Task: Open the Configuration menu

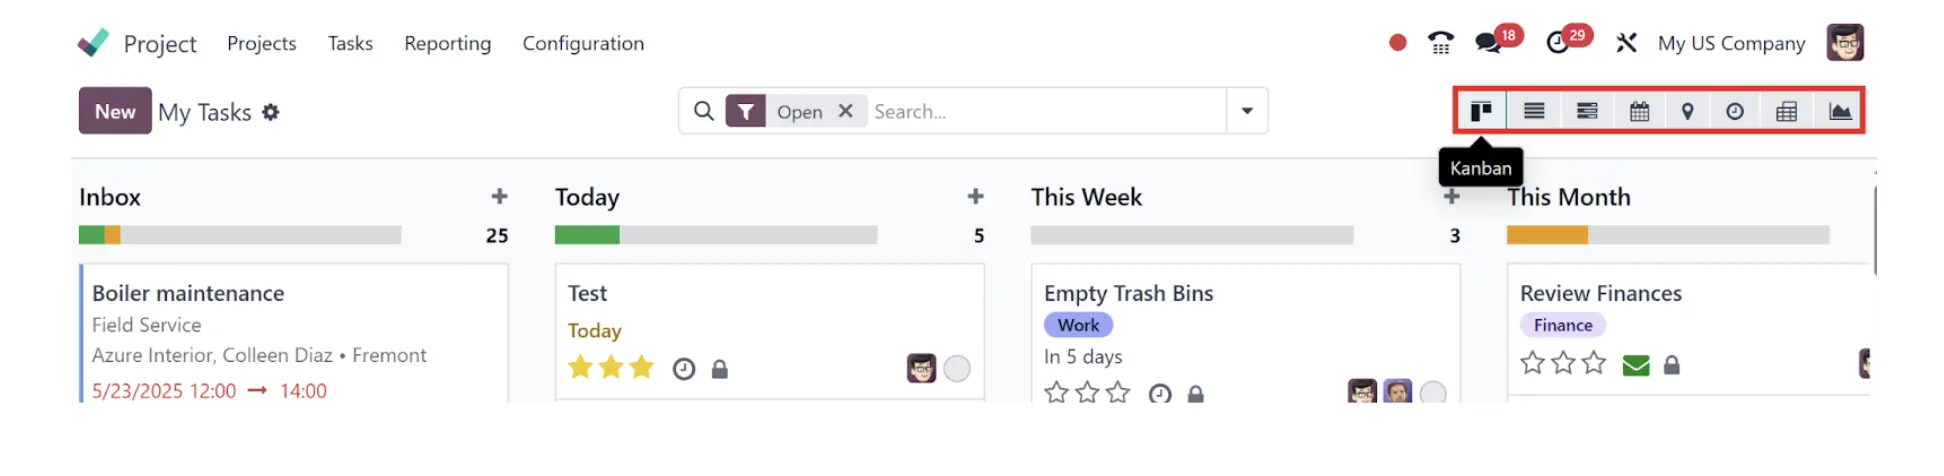Action: pos(583,43)
